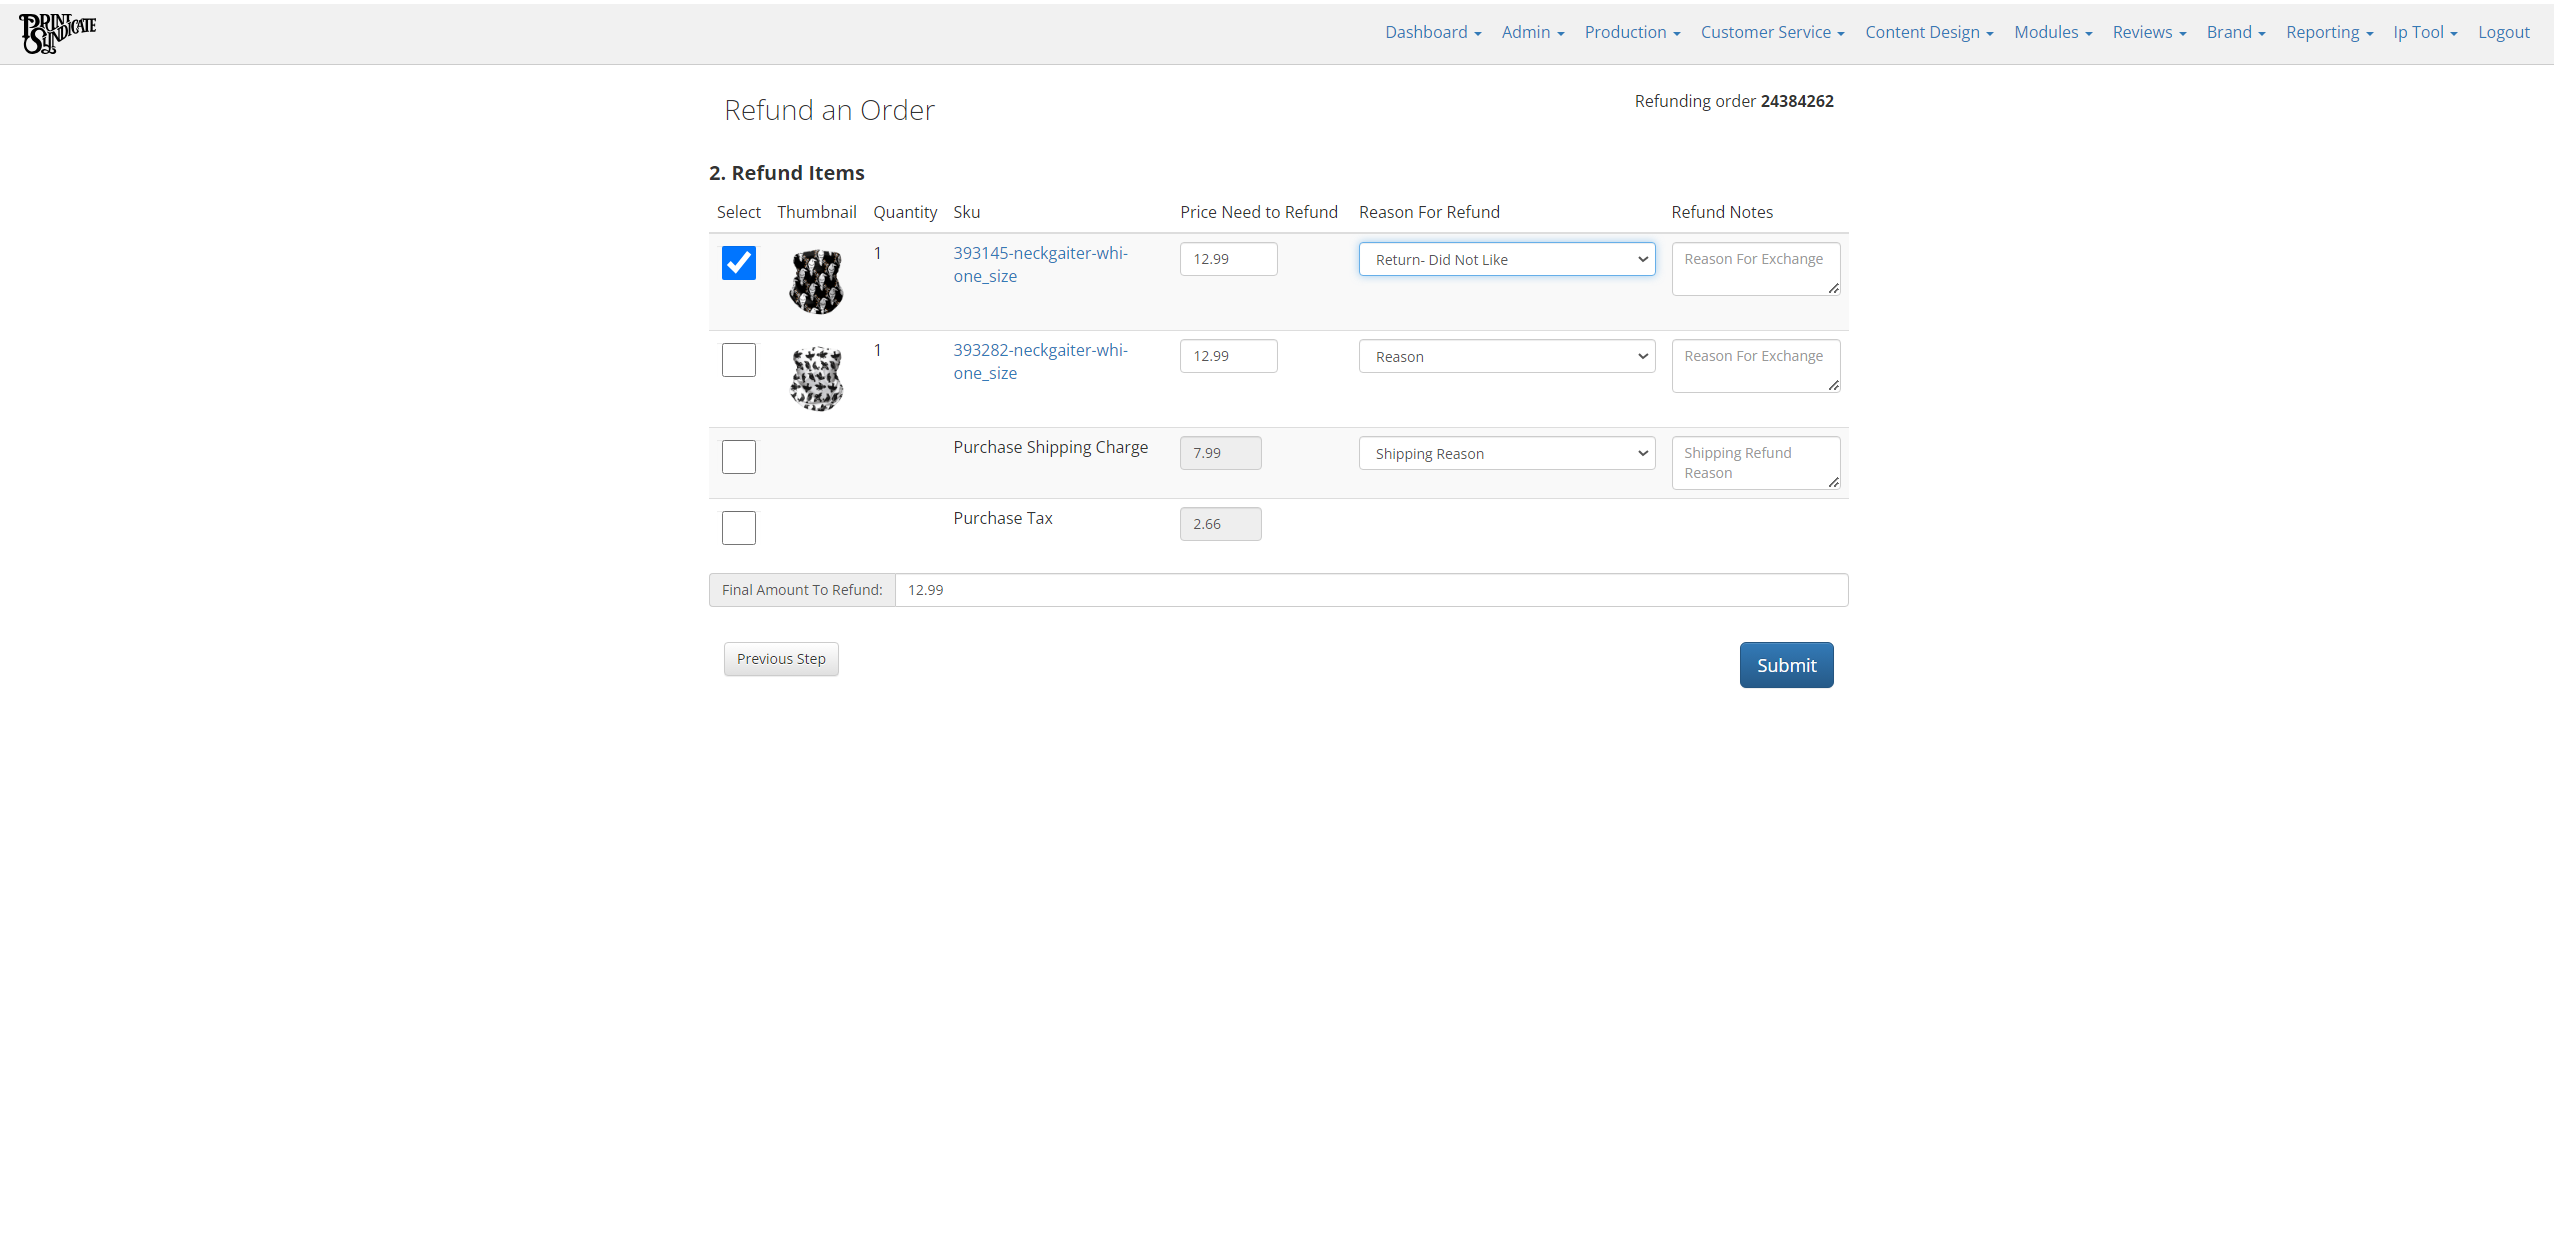Click the Print Syndicate logo
The height and width of the screenshot is (1250, 2554).
[58, 33]
